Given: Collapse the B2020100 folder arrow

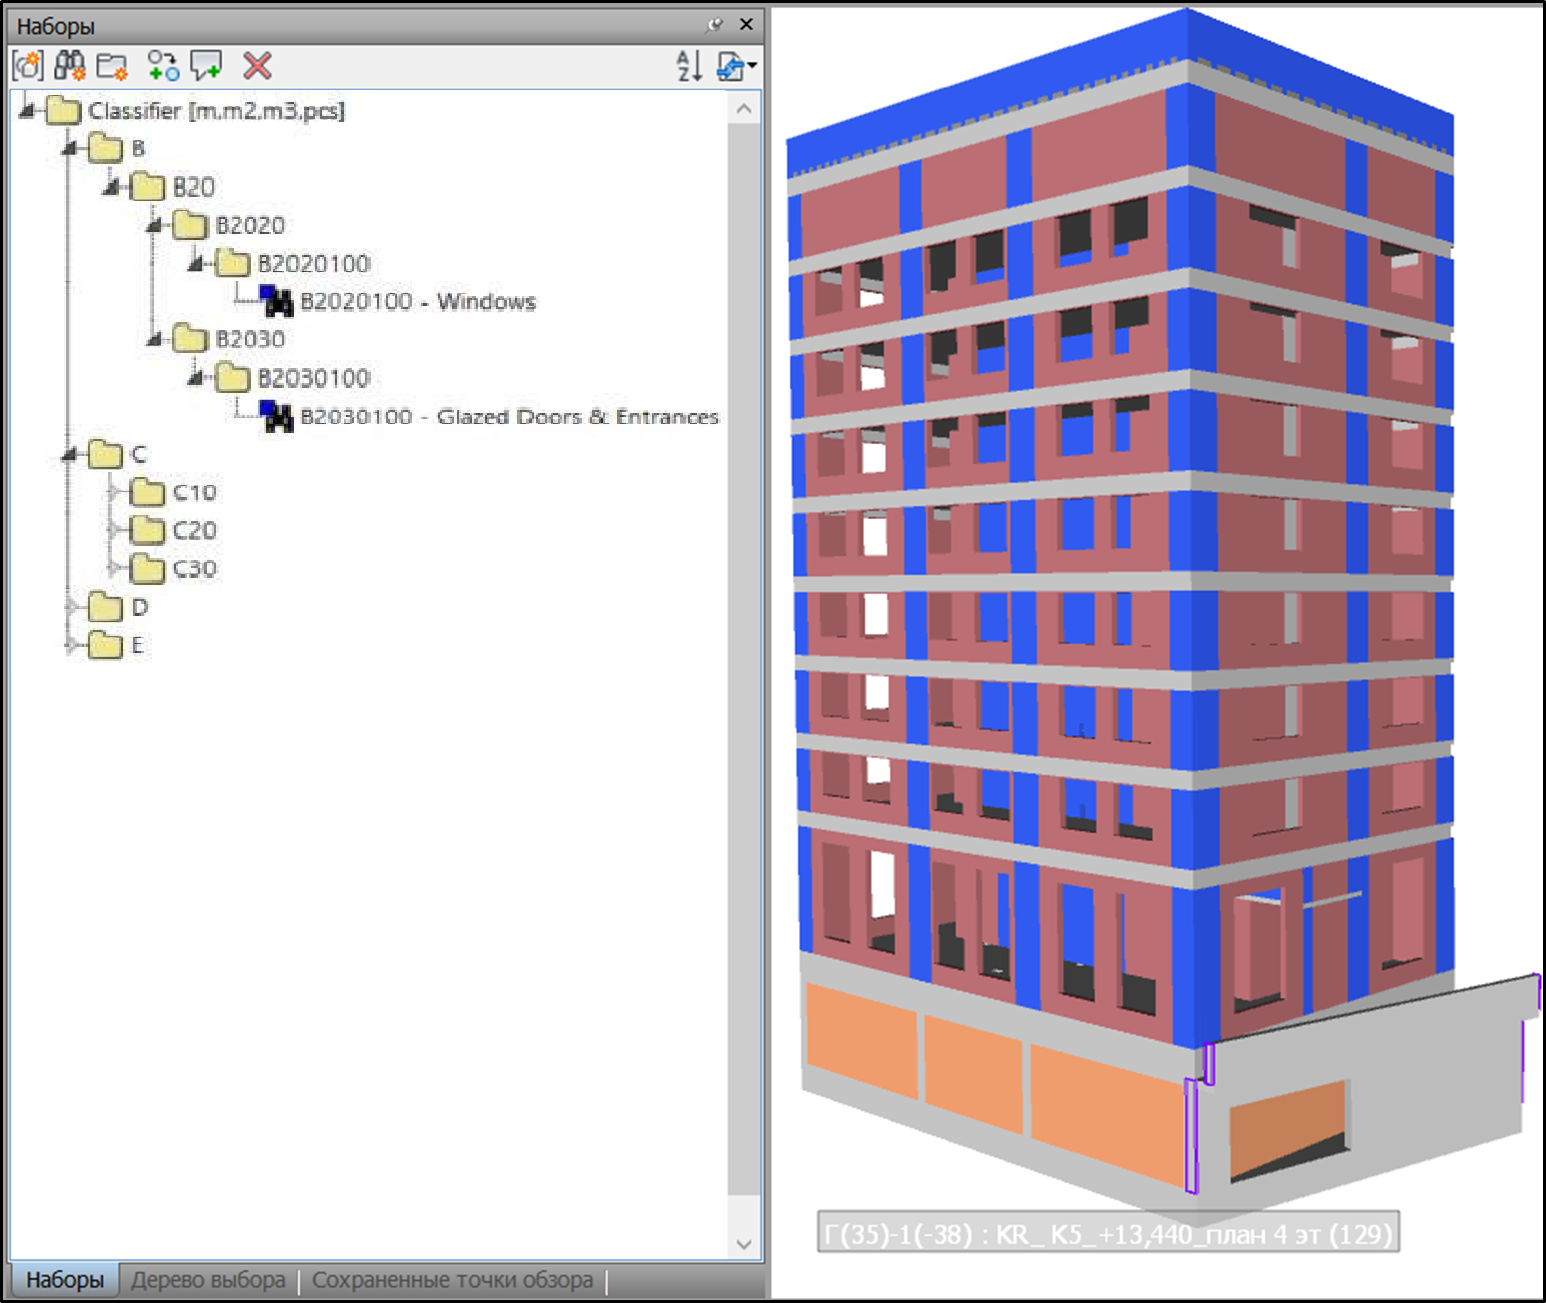Looking at the screenshot, I should pyautogui.click(x=195, y=263).
